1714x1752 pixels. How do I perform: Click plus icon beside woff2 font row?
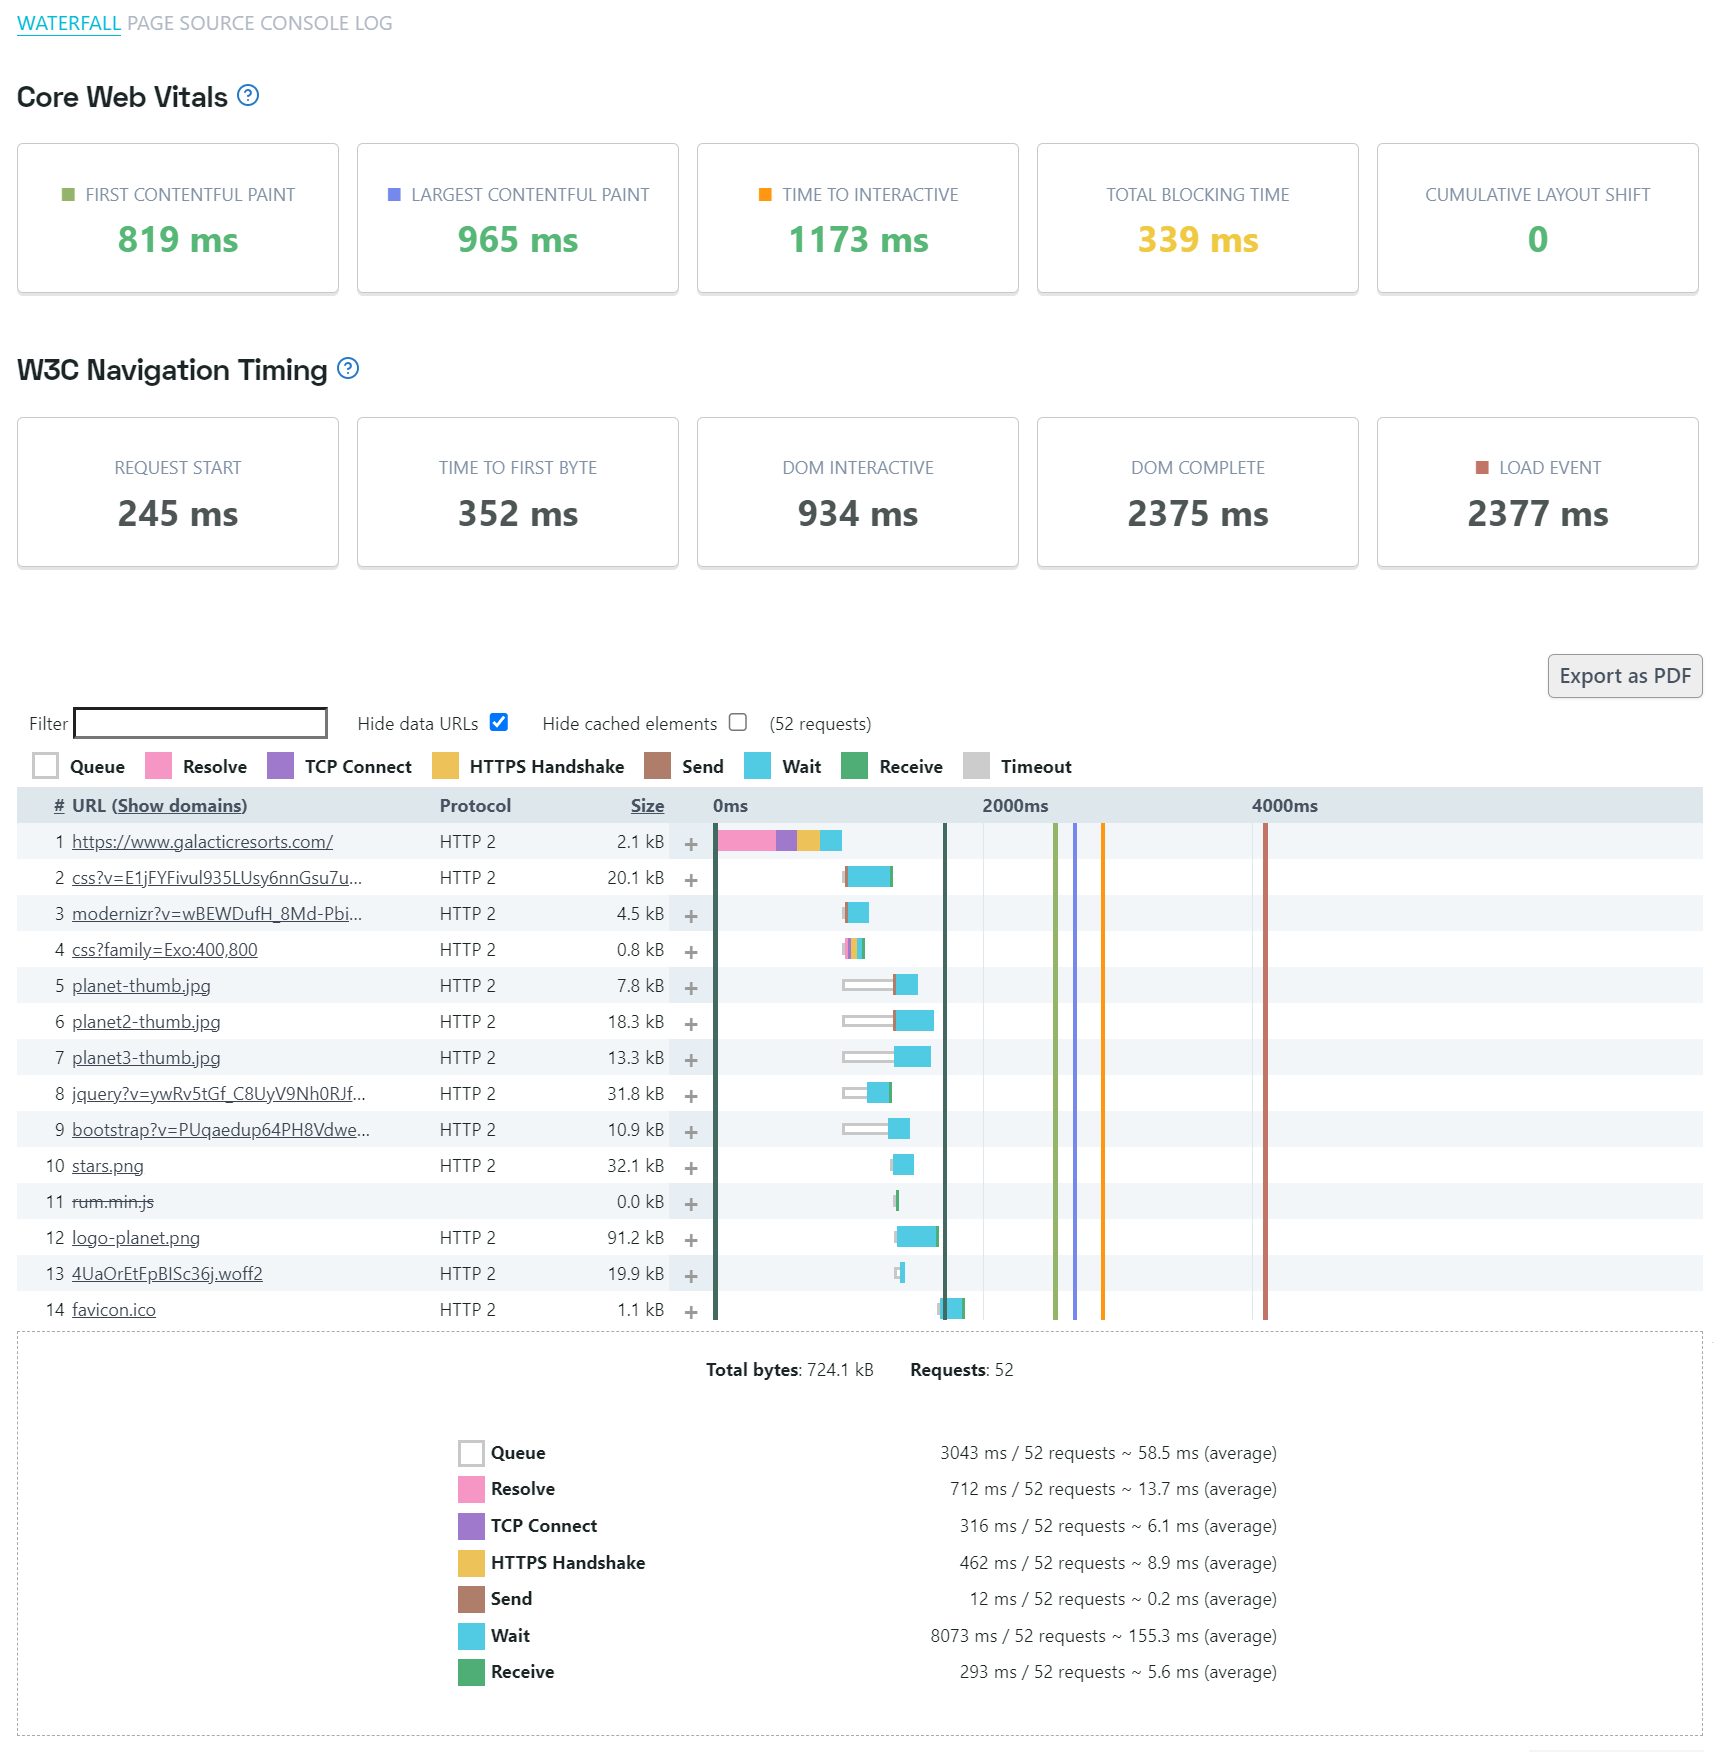coord(691,1276)
